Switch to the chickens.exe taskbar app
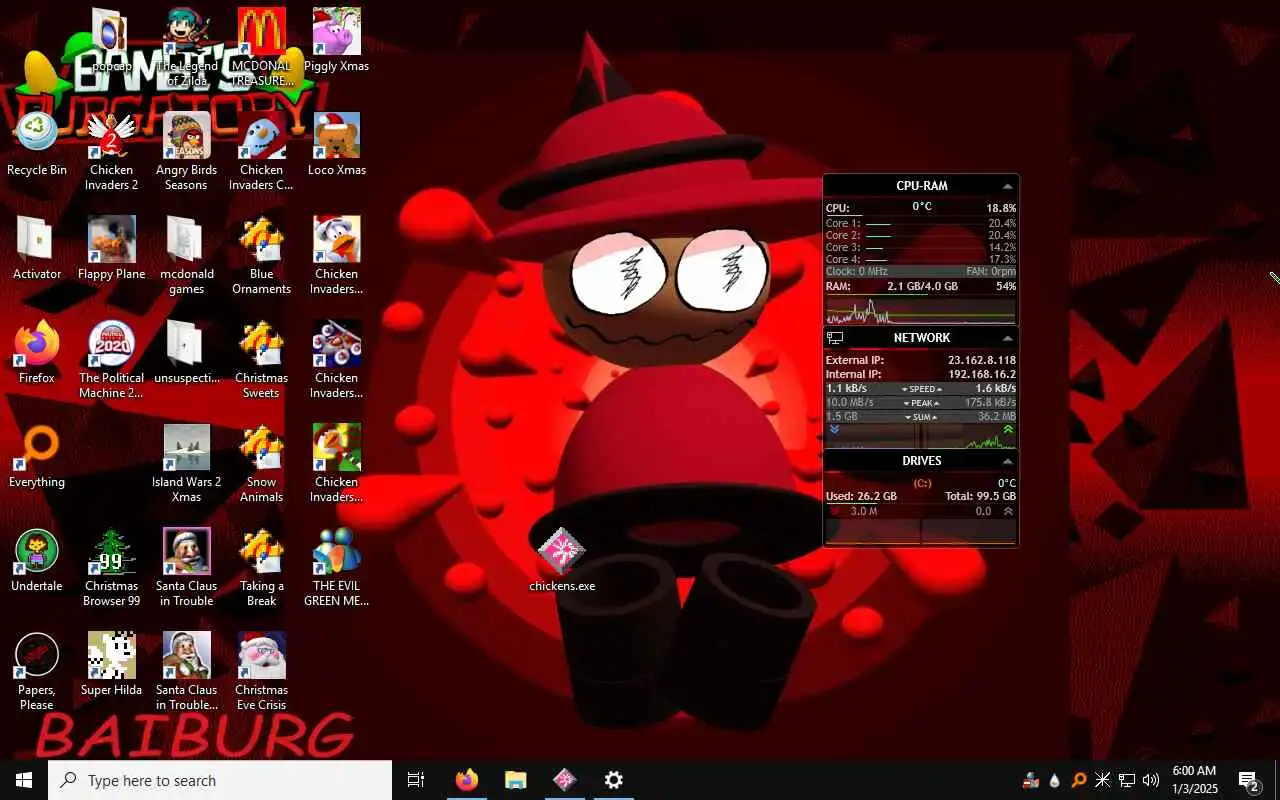The image size is (1280, 800). tap(564, 780)
